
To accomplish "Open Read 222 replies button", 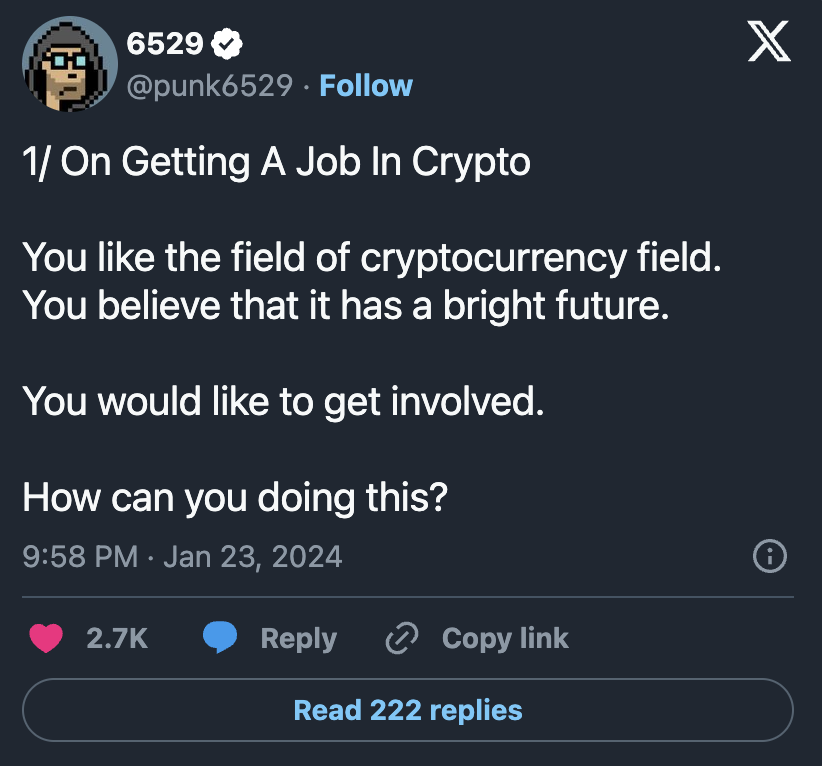I will pos(408,710).
